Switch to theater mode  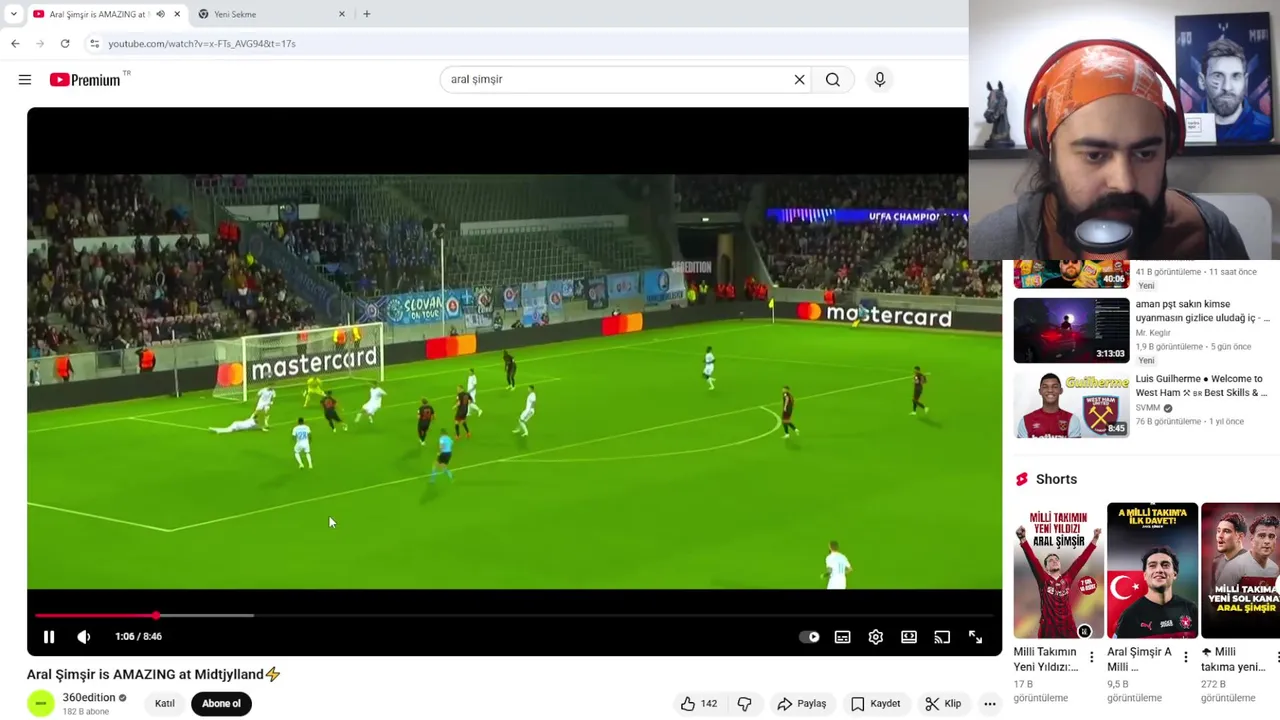909,637
